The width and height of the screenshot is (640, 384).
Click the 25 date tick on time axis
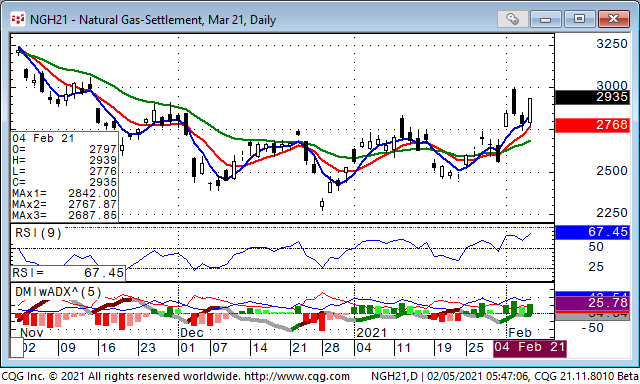point(476,348)
